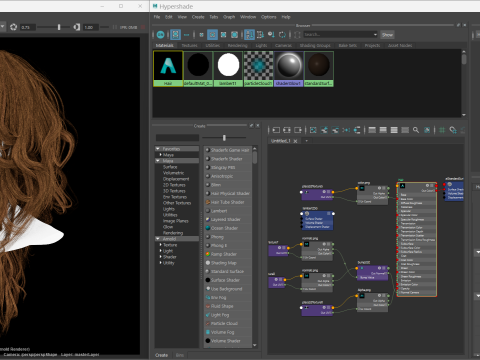Click the round teal icon starting Browser toolbar
The width and height of the screenshot is (480, 360).
coord(160,35)
